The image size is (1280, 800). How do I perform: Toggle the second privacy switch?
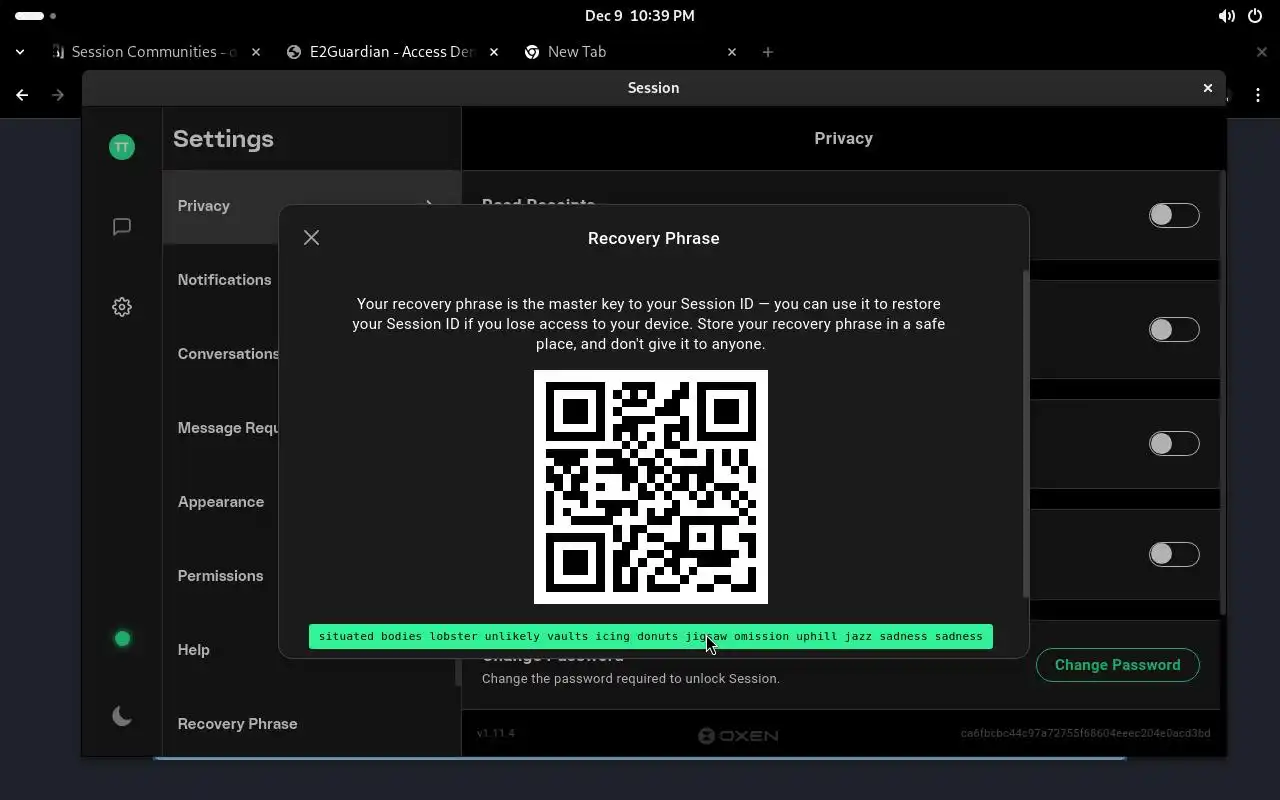[1174, 329]
